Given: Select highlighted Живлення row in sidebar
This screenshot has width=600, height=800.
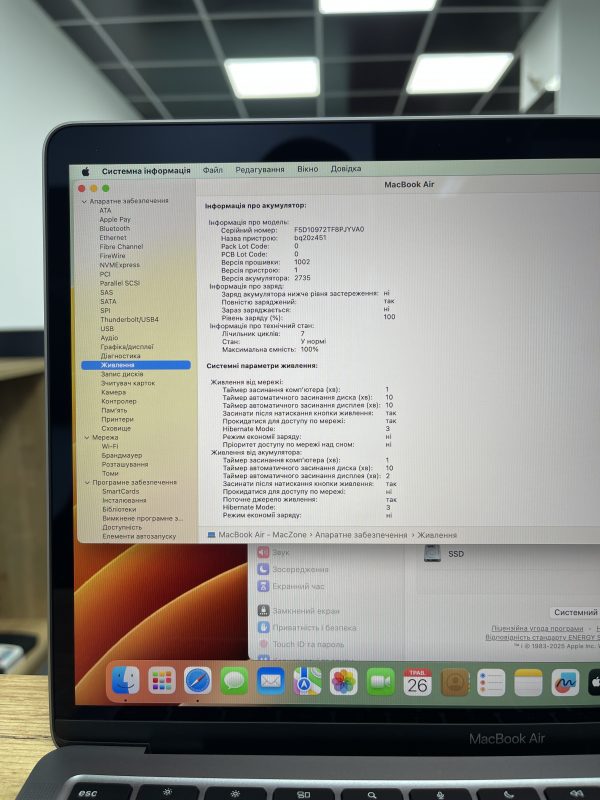Looking at the screenshot, I should [x=136, y=365].
